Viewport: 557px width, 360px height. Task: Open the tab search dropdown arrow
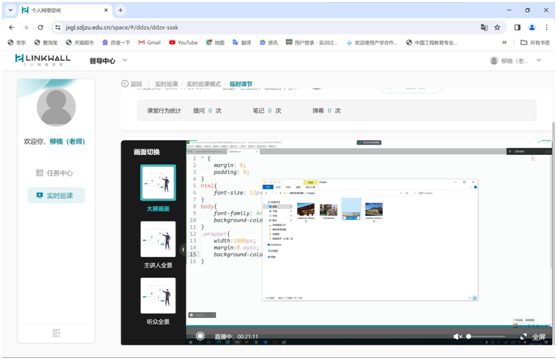click(x=10, y=10)
